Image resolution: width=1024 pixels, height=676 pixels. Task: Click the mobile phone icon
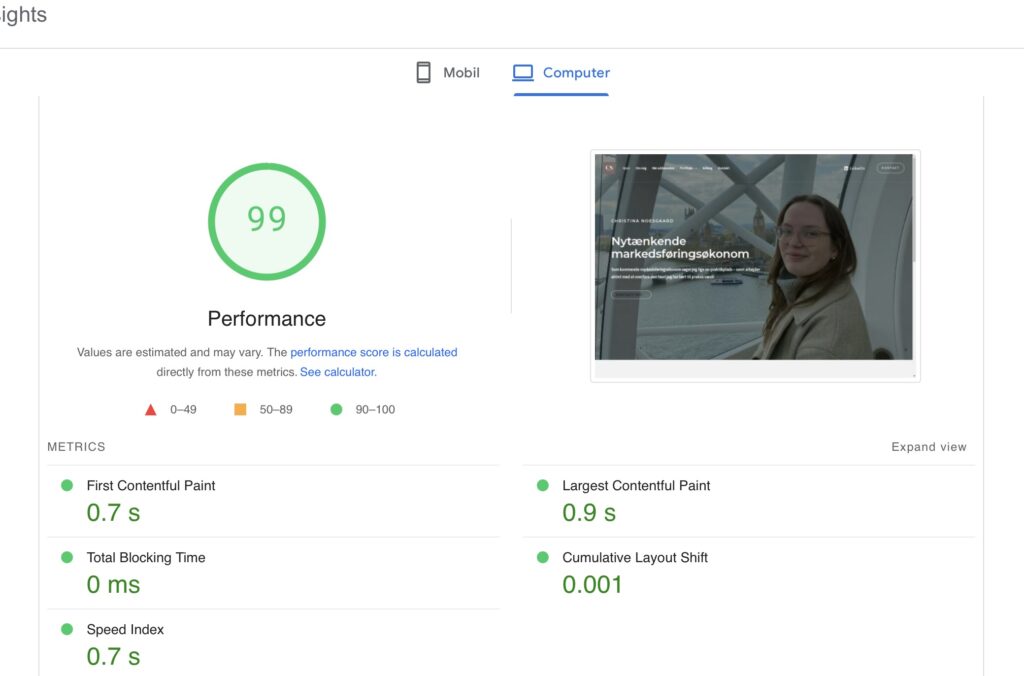[424, 73]
